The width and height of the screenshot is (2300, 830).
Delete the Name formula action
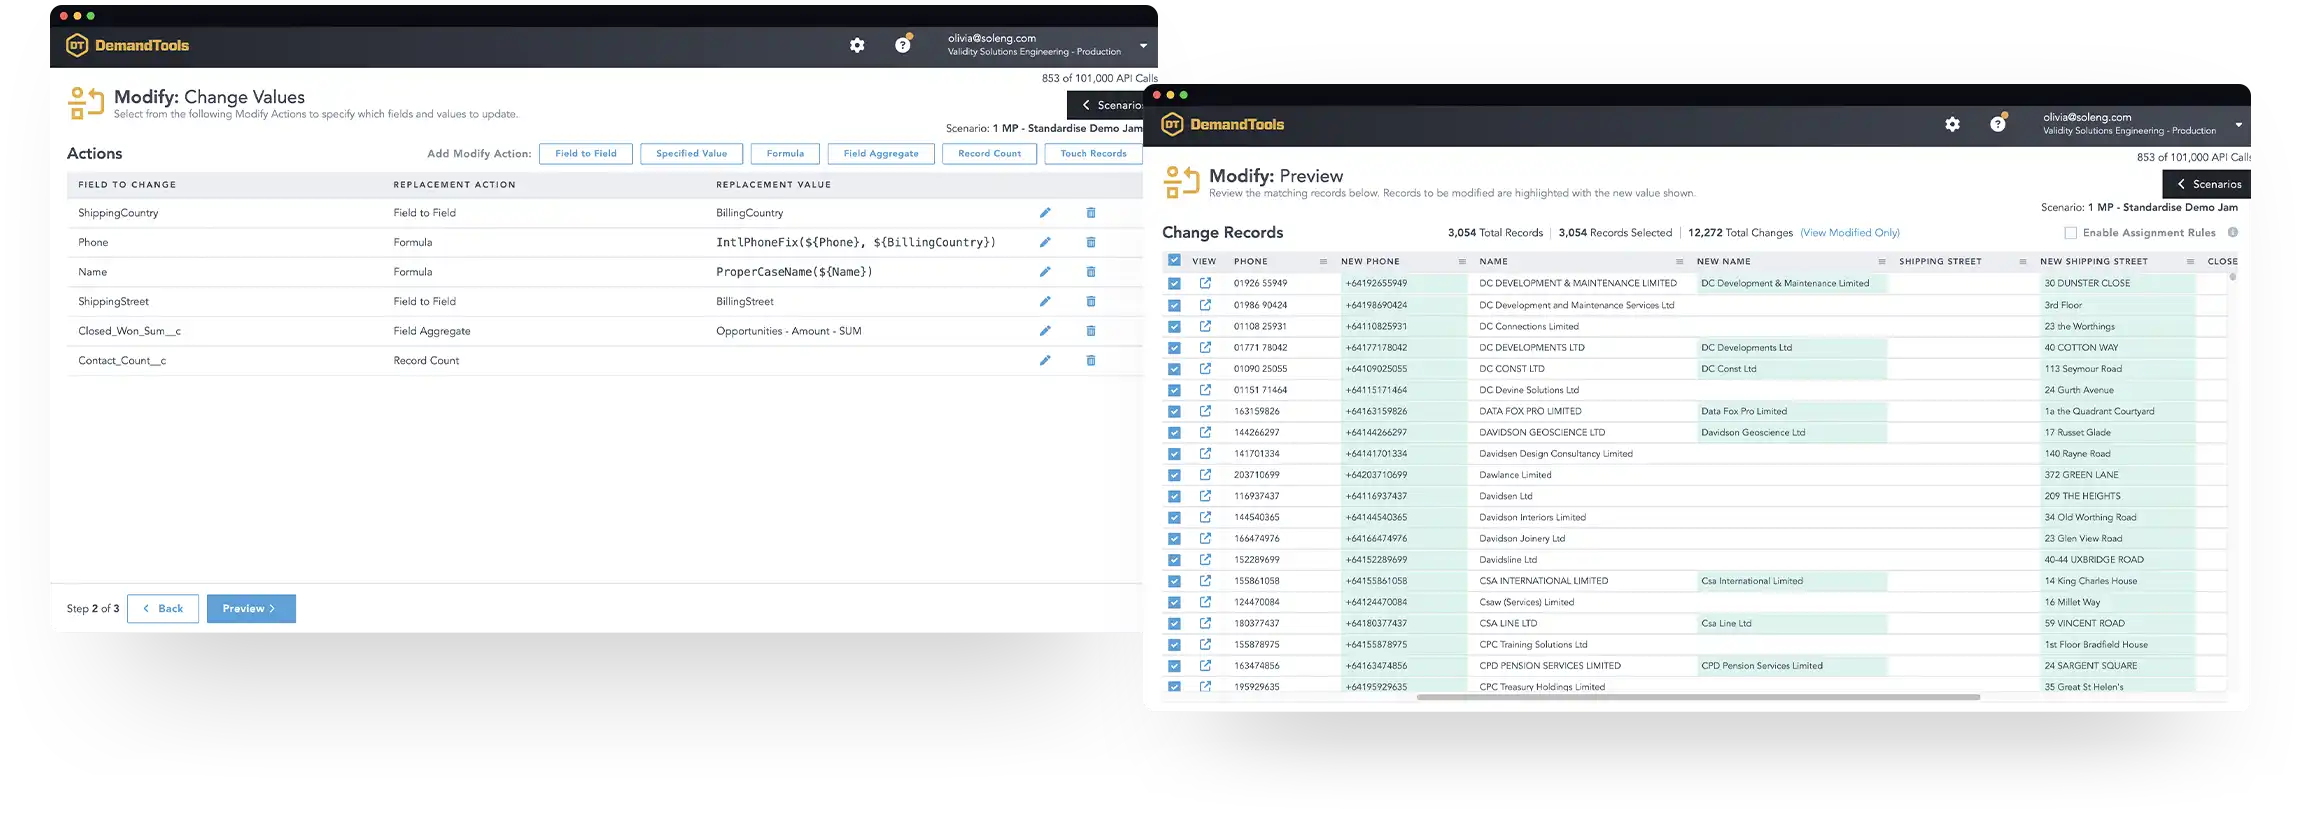1091,272
